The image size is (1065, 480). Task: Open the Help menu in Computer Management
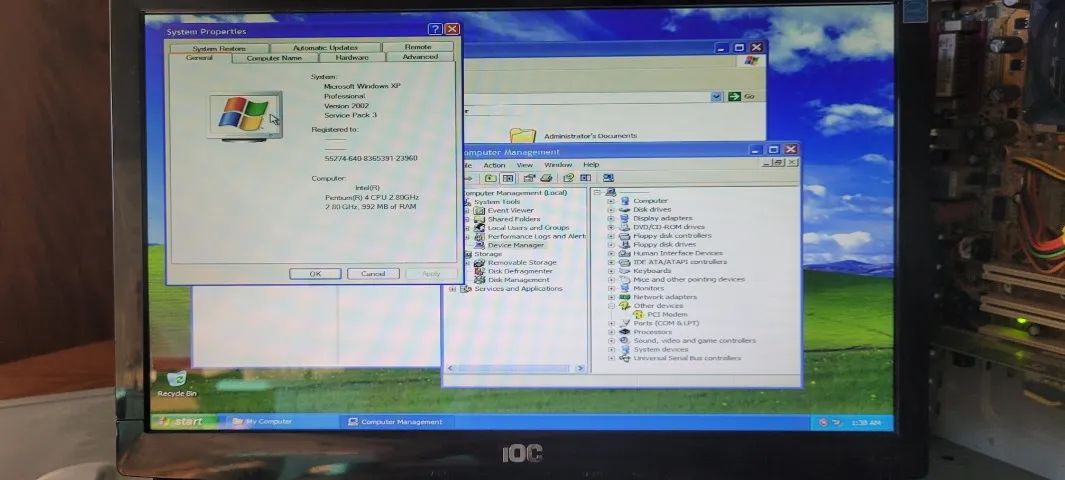click(x=591, y=165)
